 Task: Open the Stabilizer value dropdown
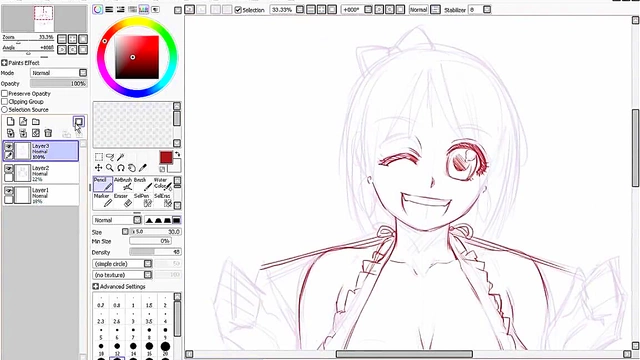point(487,9)
